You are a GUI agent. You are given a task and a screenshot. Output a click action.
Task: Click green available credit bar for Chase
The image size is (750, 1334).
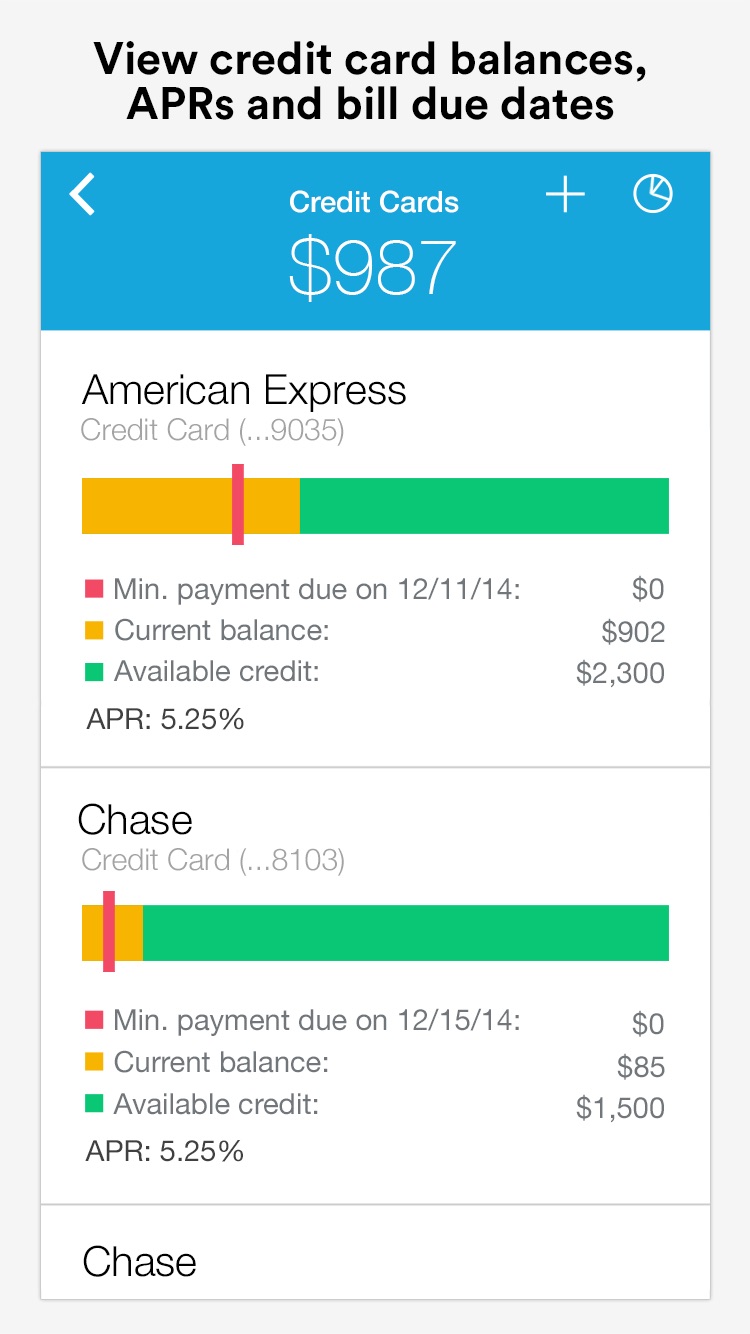point(406,933)
